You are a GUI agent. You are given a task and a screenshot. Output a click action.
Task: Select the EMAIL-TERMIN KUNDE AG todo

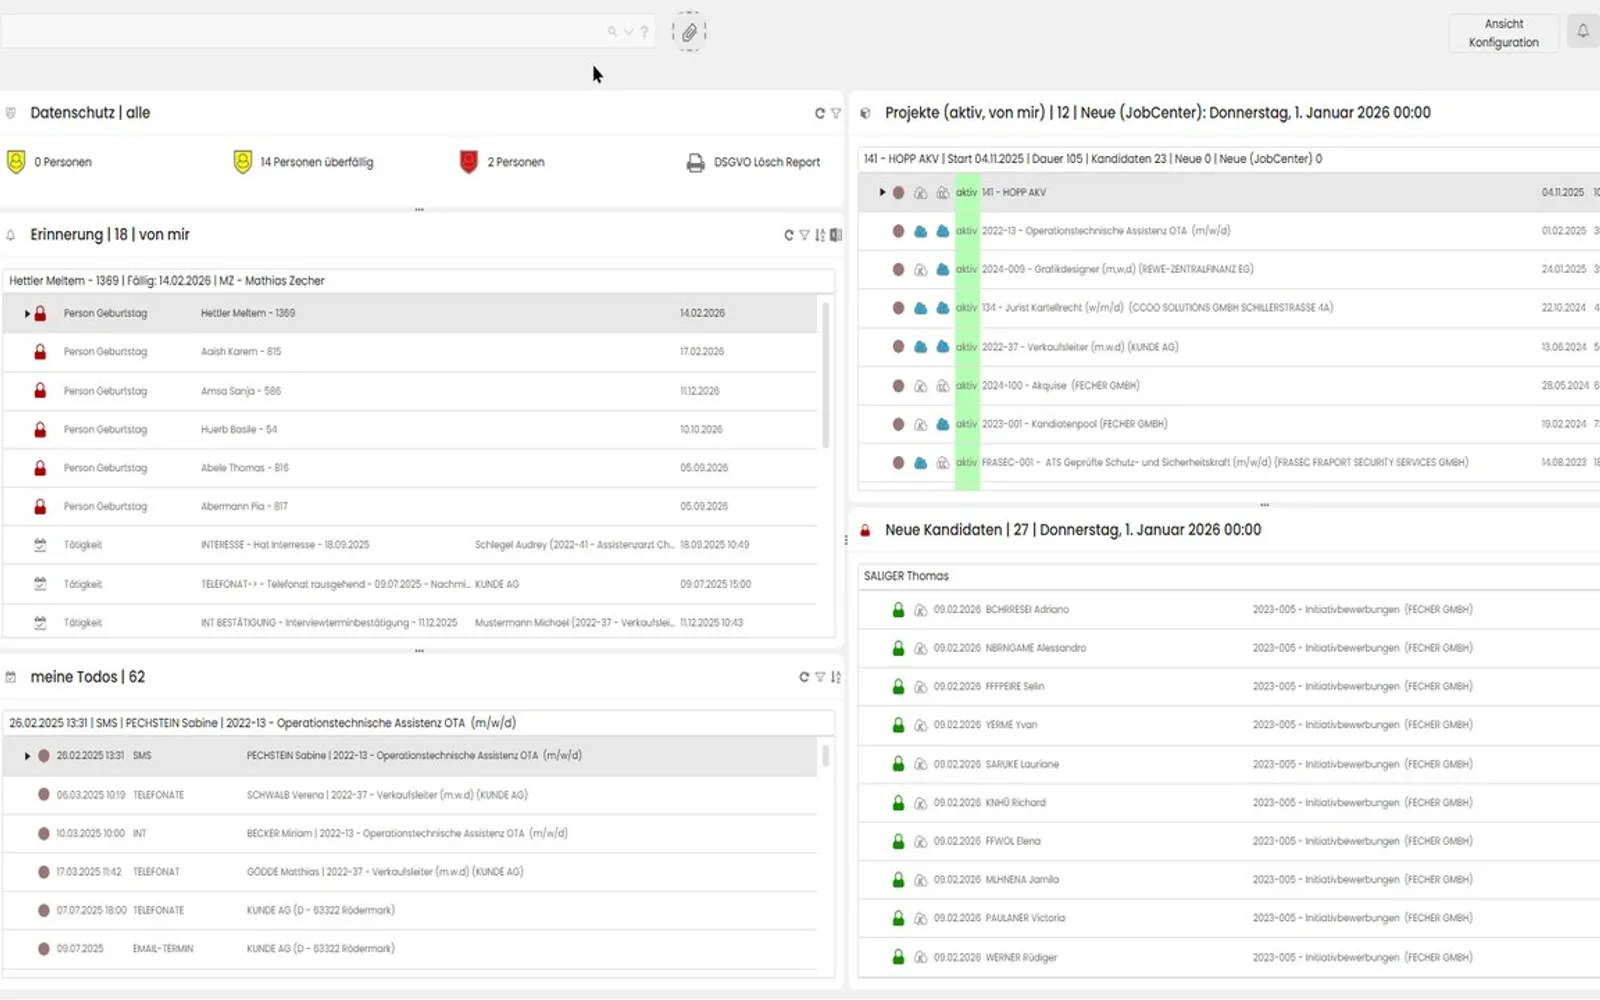point(410,949)
